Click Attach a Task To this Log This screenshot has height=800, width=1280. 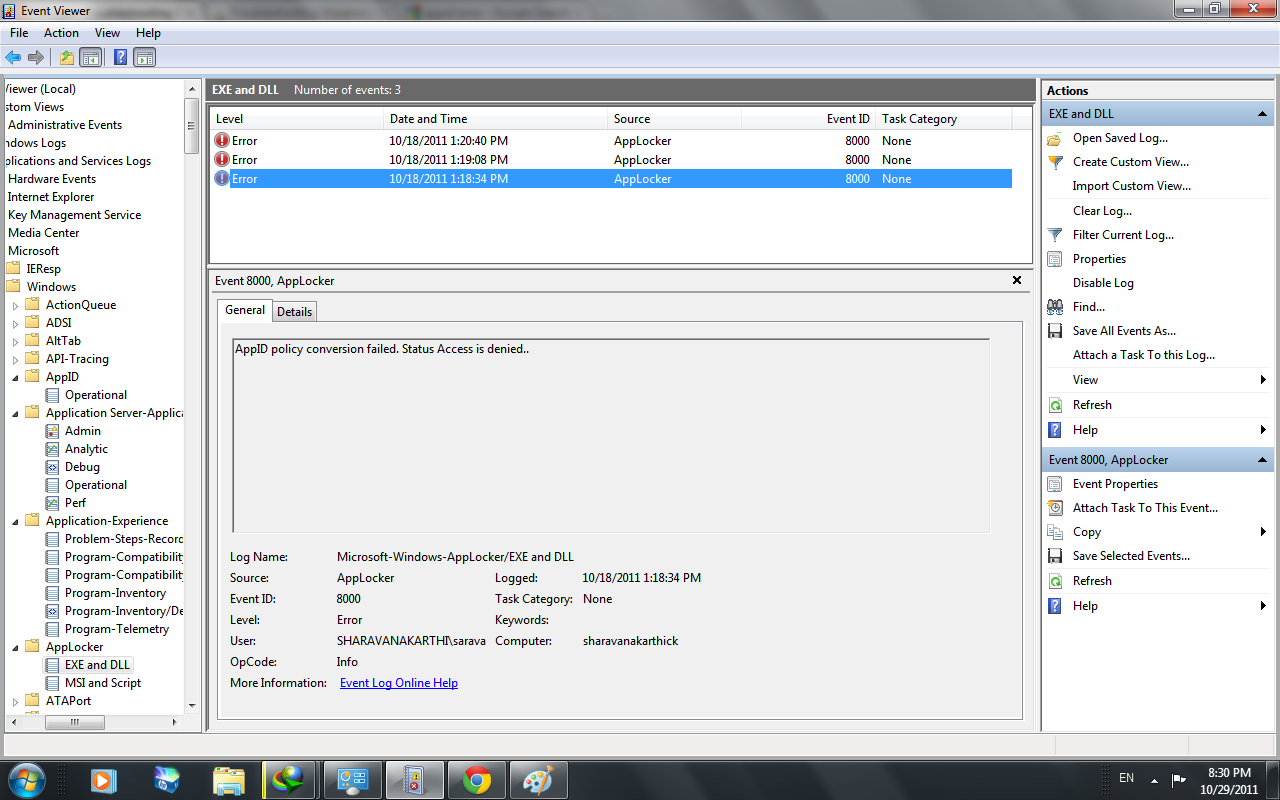1144,355
